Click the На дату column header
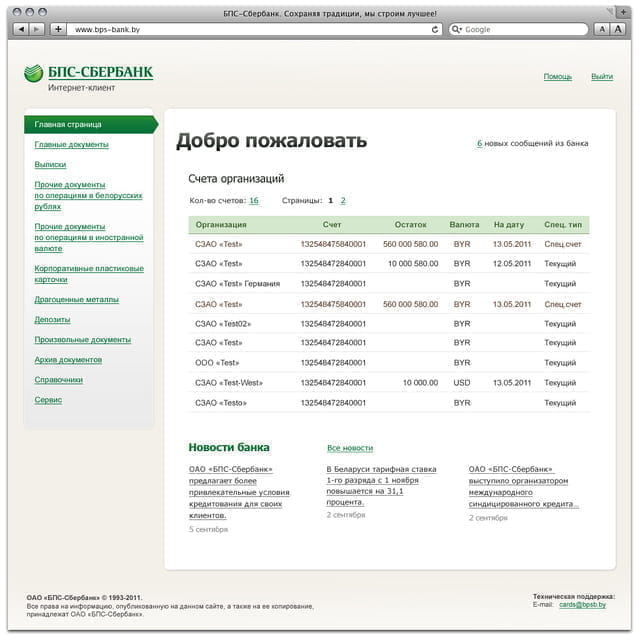 point(509,225)
